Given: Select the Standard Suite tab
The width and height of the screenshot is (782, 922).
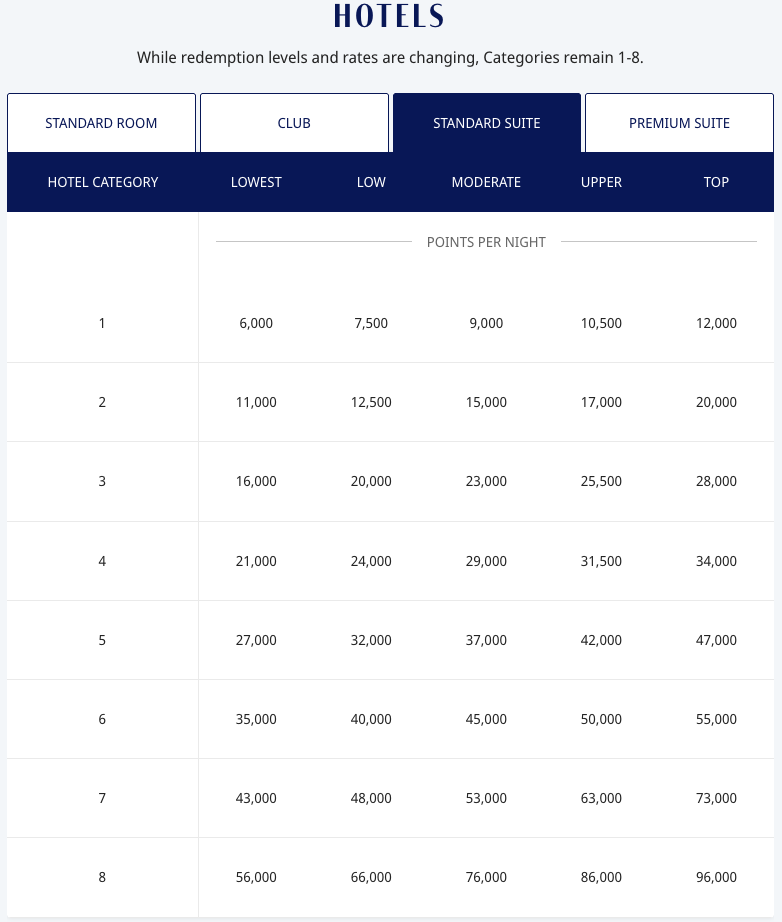Looking at the screenshot, I should (x=486, y=123).
